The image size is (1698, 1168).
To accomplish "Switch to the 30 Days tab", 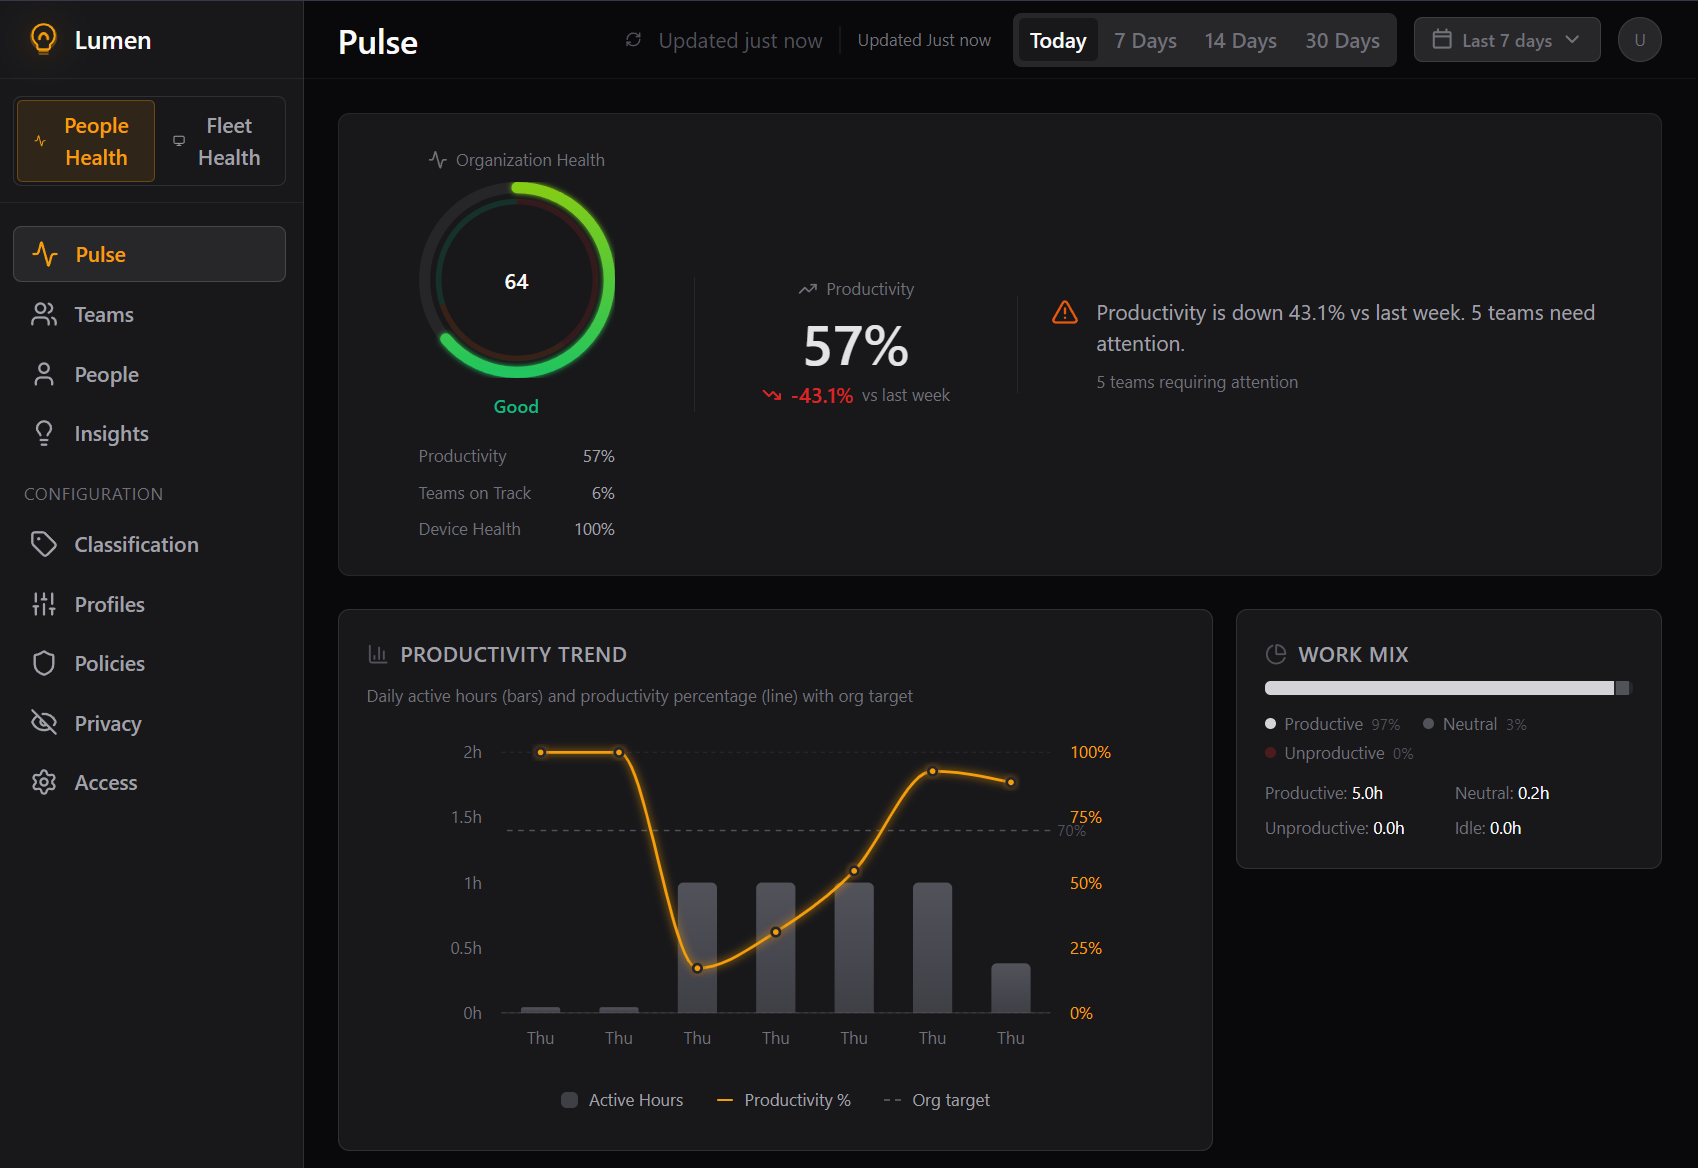I will pos(1342,40).
